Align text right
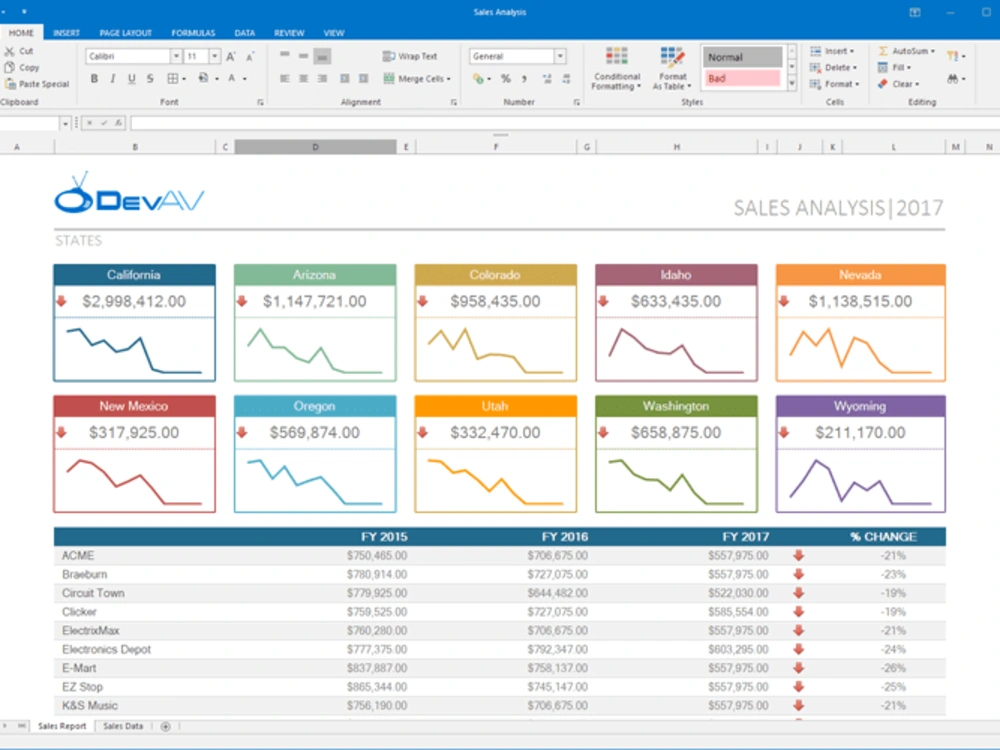The width and height of the screenshot is (1000, 750). click(x=323, y=78)
